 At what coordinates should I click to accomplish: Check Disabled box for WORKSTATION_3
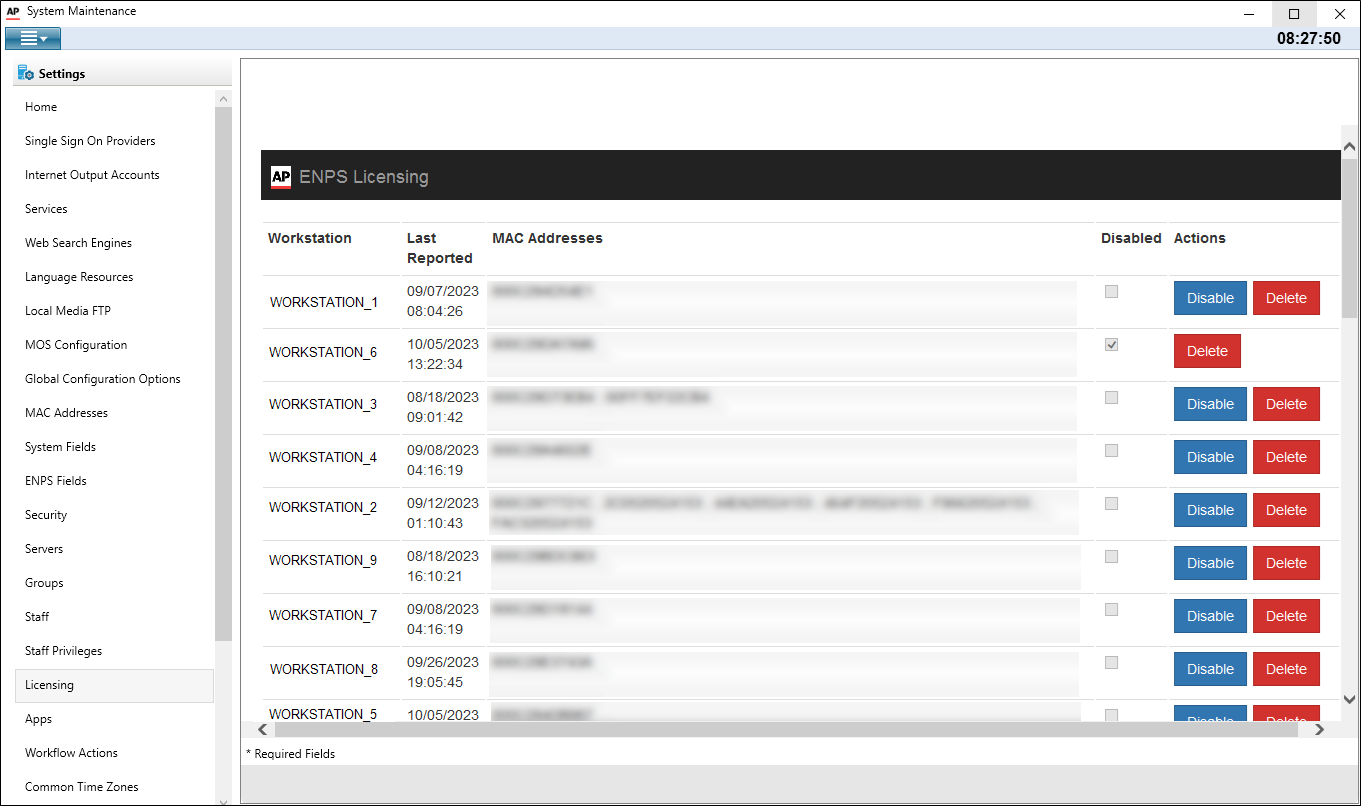[x=1111, y=398]
